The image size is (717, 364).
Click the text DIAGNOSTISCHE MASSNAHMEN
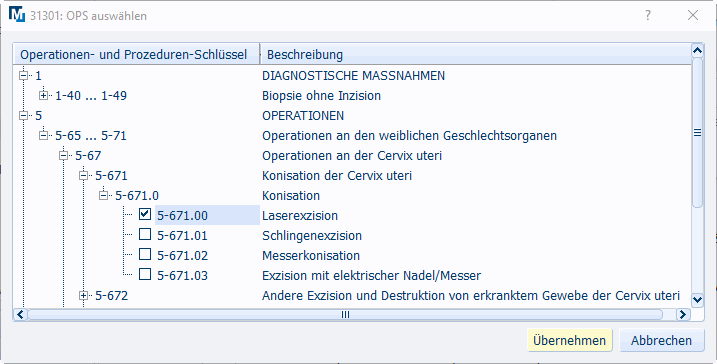click(x=353, y=75)
